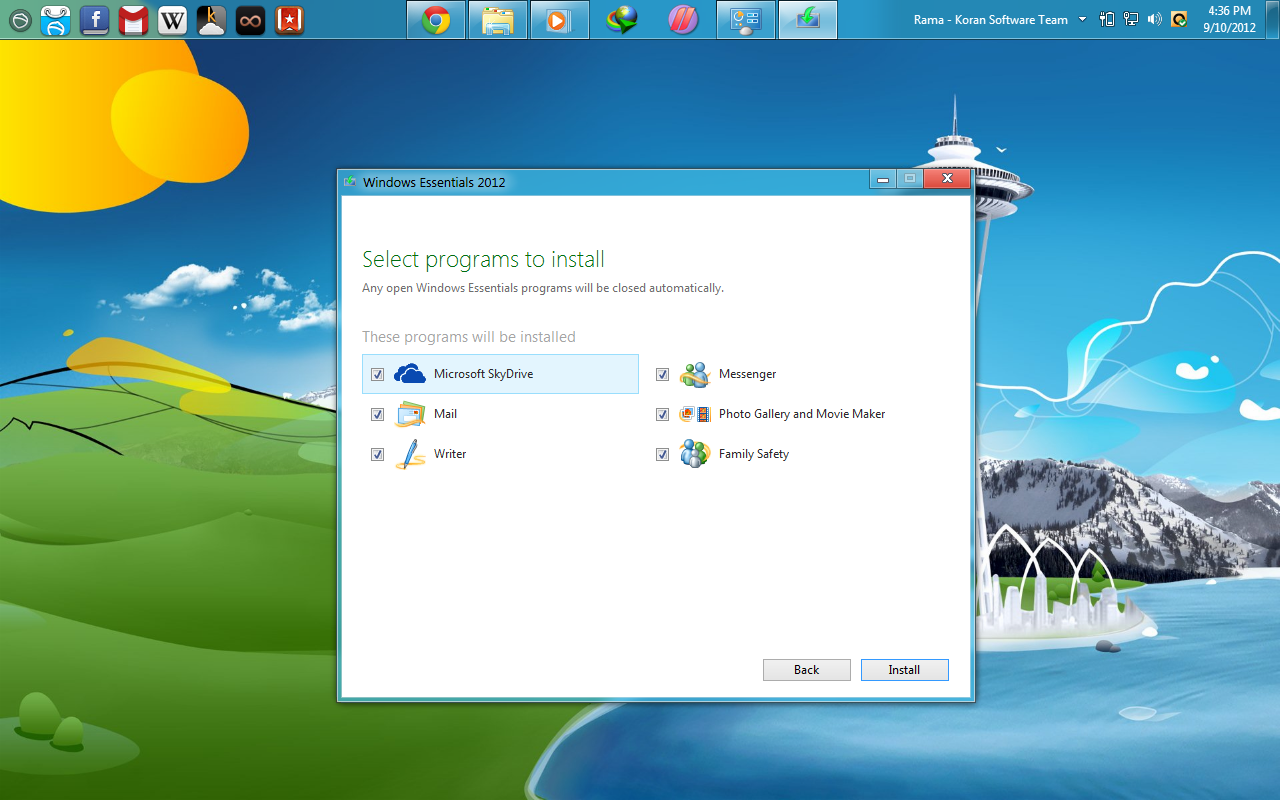This screenshot has width=1280, height=800.
Task: Expand the Rama - Koran Software Team dropdown
Action: pos(1081,18)
